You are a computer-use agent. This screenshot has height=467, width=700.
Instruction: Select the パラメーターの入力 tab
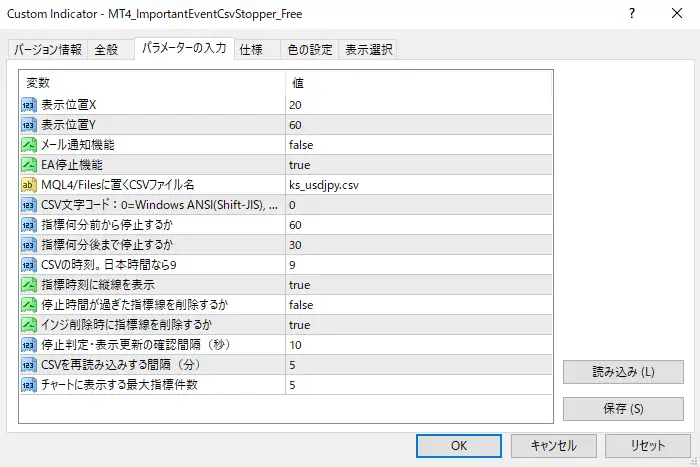coord(184,48)
